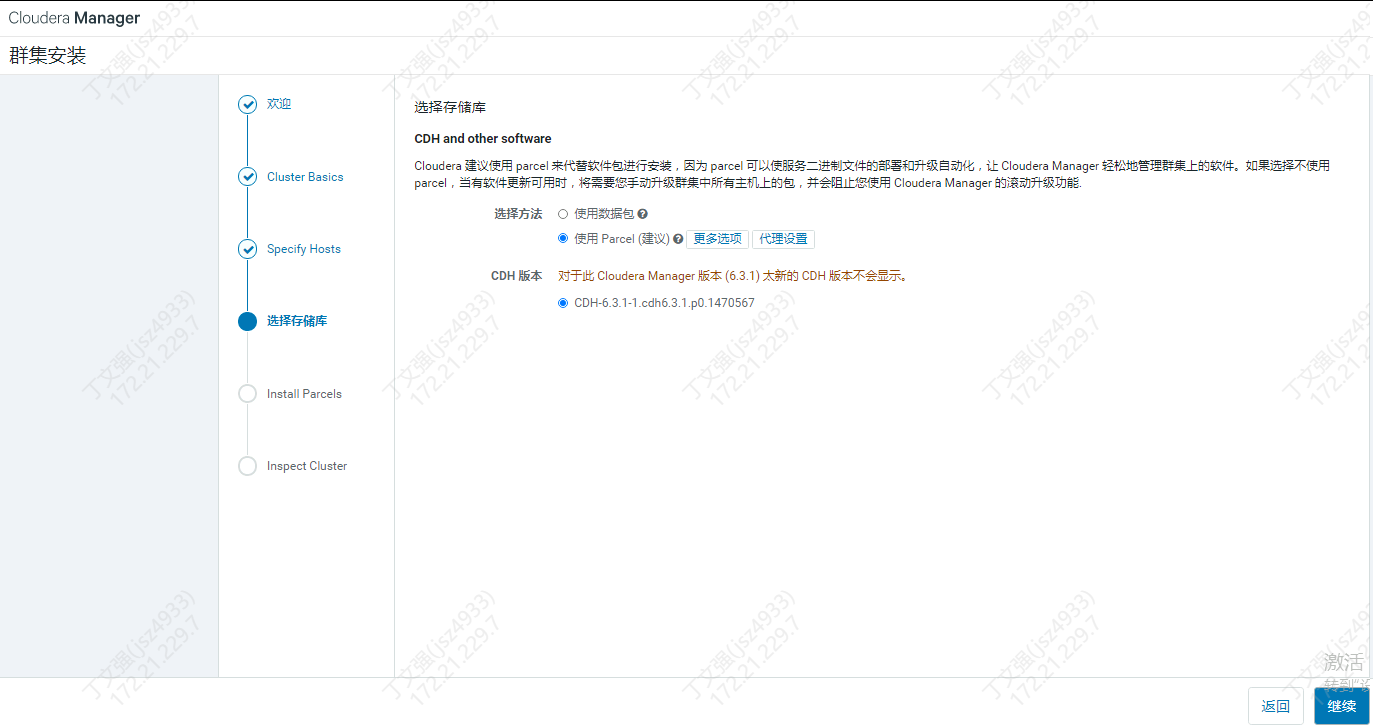Go to the 欢迎 wizard step
This screenshot has height=725, width=1373.
pos(279,104)
